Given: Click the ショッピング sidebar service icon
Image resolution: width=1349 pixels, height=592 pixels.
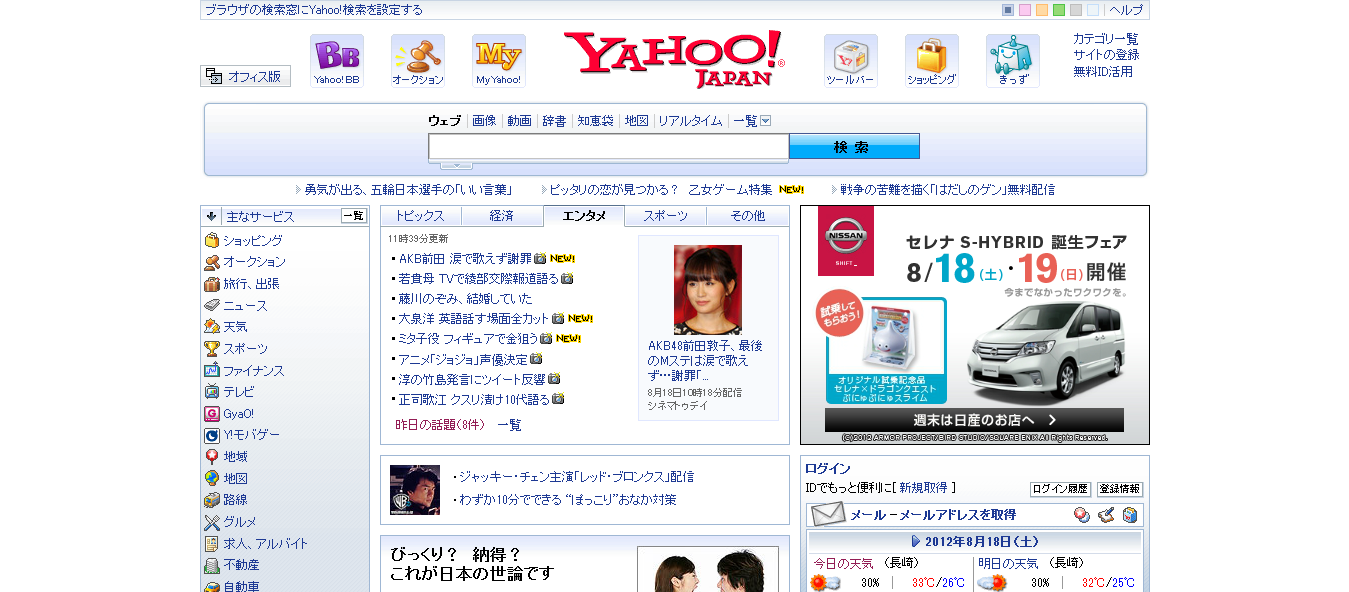Looking at the screenshot, I should tap(212, 240).
